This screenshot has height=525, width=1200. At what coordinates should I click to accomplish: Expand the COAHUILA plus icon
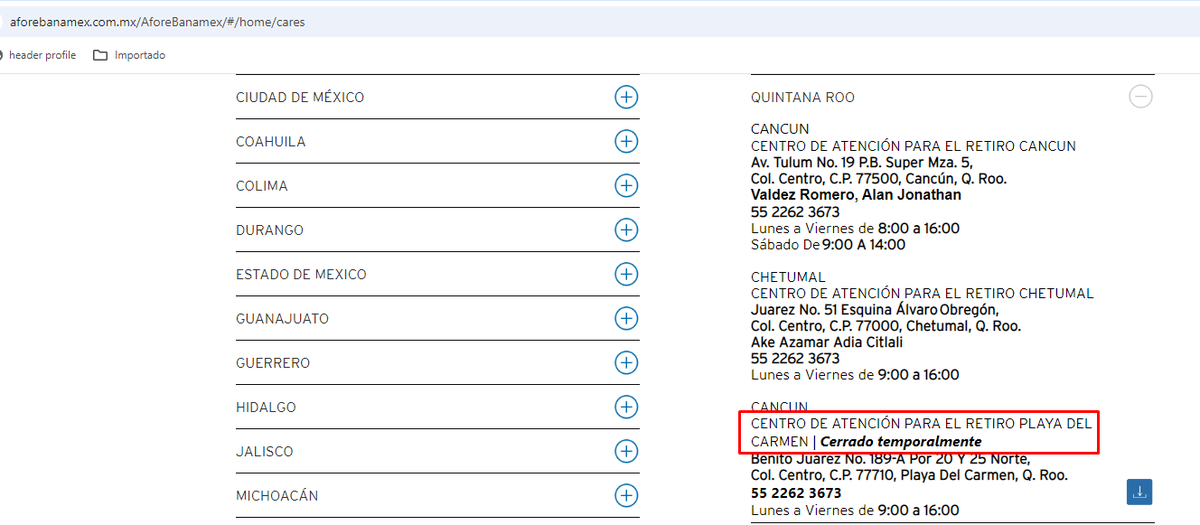coord(626,141)
